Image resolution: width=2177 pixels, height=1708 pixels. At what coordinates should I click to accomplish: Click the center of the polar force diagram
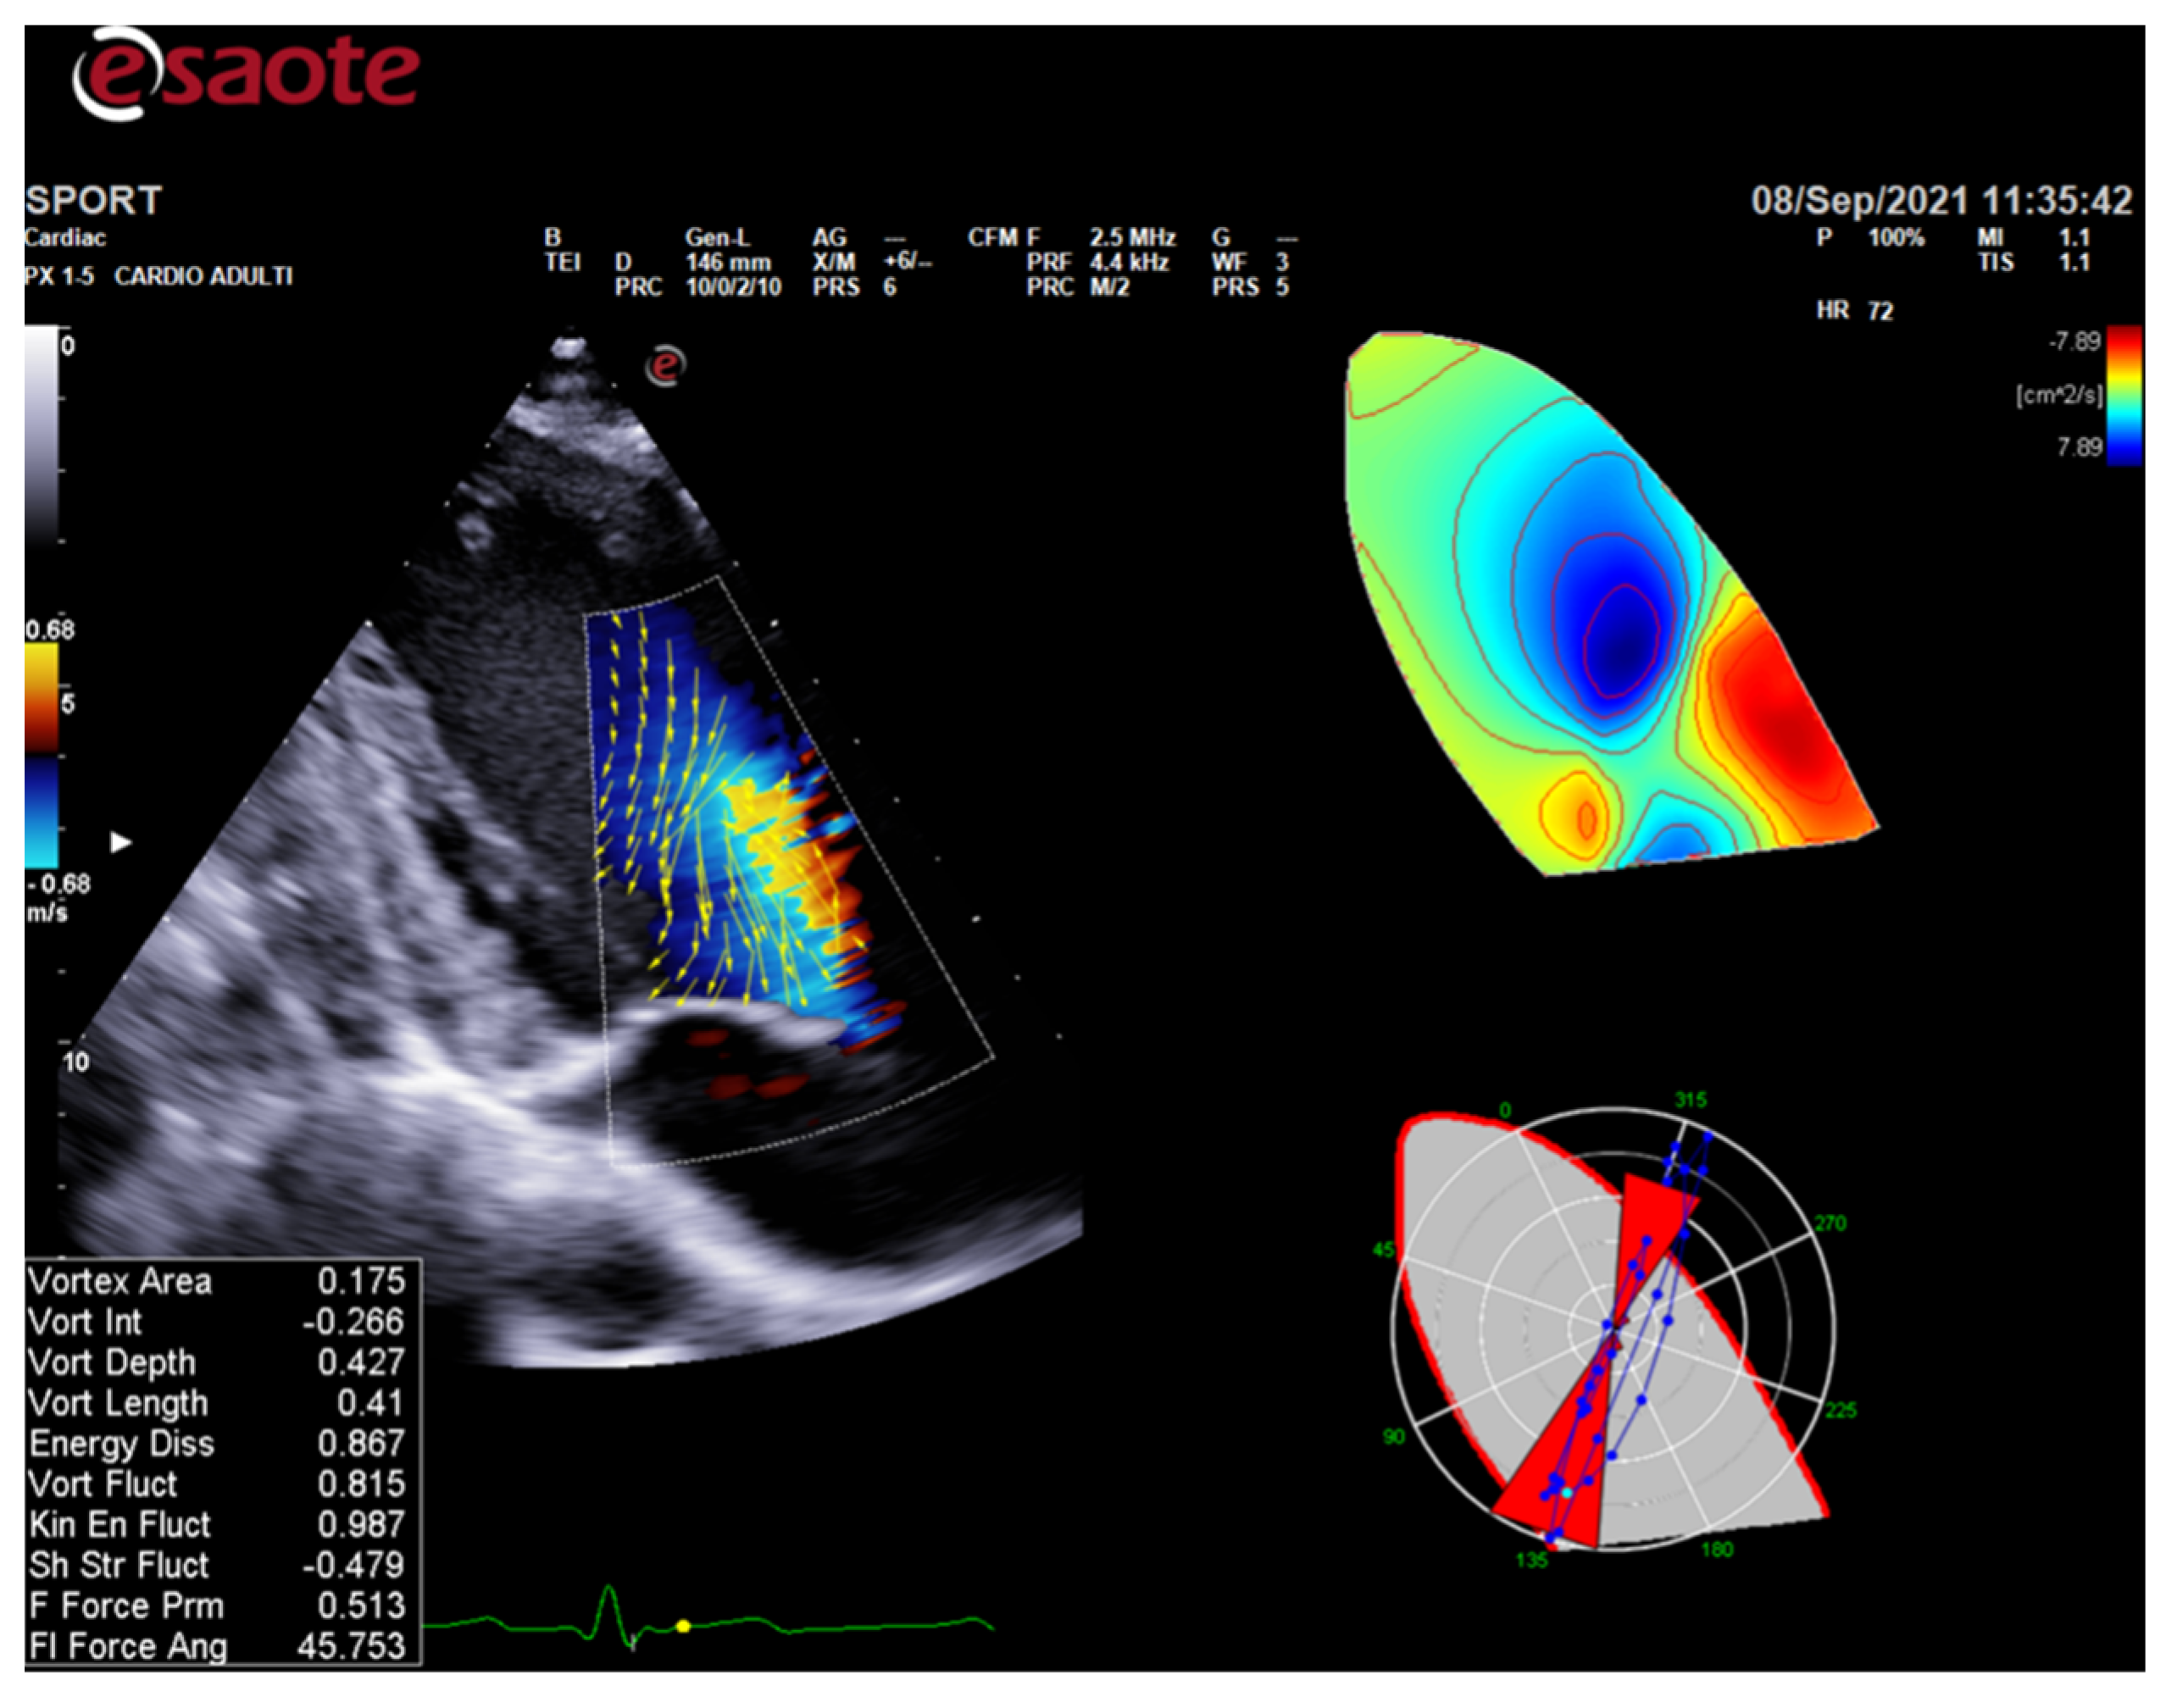pyautogui.click(x=1613, y=1328)
